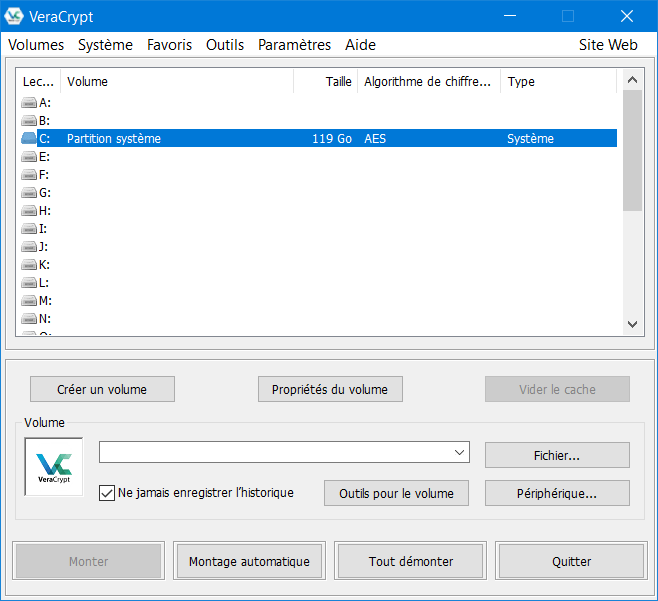Open the Favoris menu
The width and height of the screenshot is (658, 601).
[170, 45]
